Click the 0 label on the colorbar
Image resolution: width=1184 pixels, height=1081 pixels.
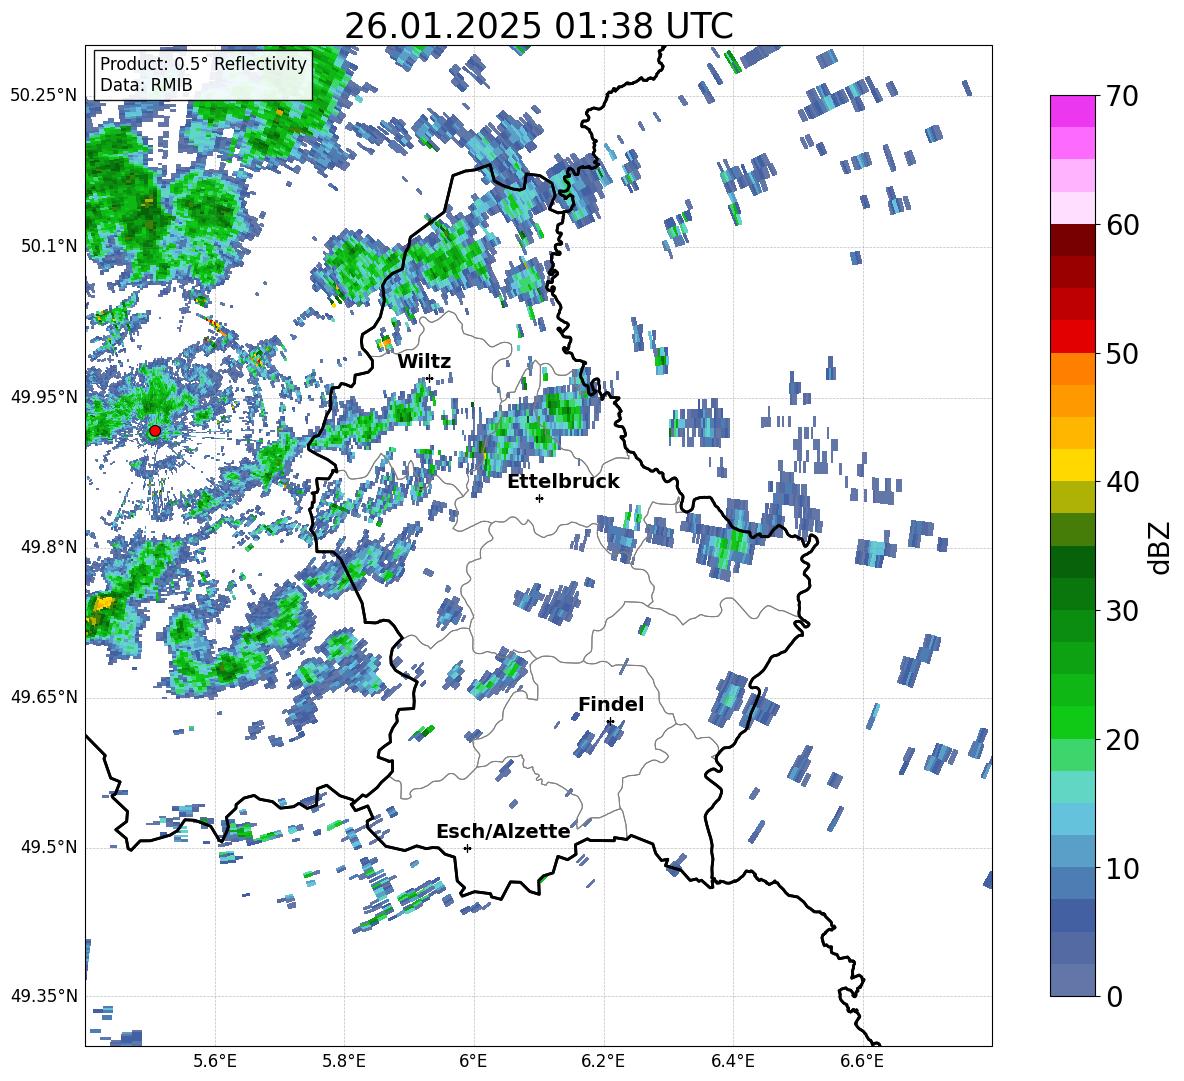[x=1114, y=996]
